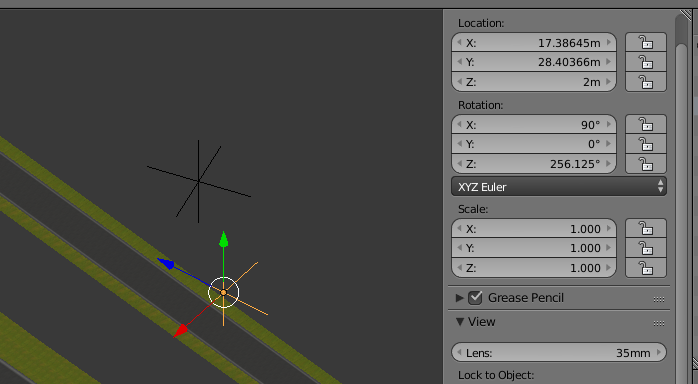Toggle the lock for Rotation Z
The height and width of the screenshot is (384, 698).
coord(645,164)
